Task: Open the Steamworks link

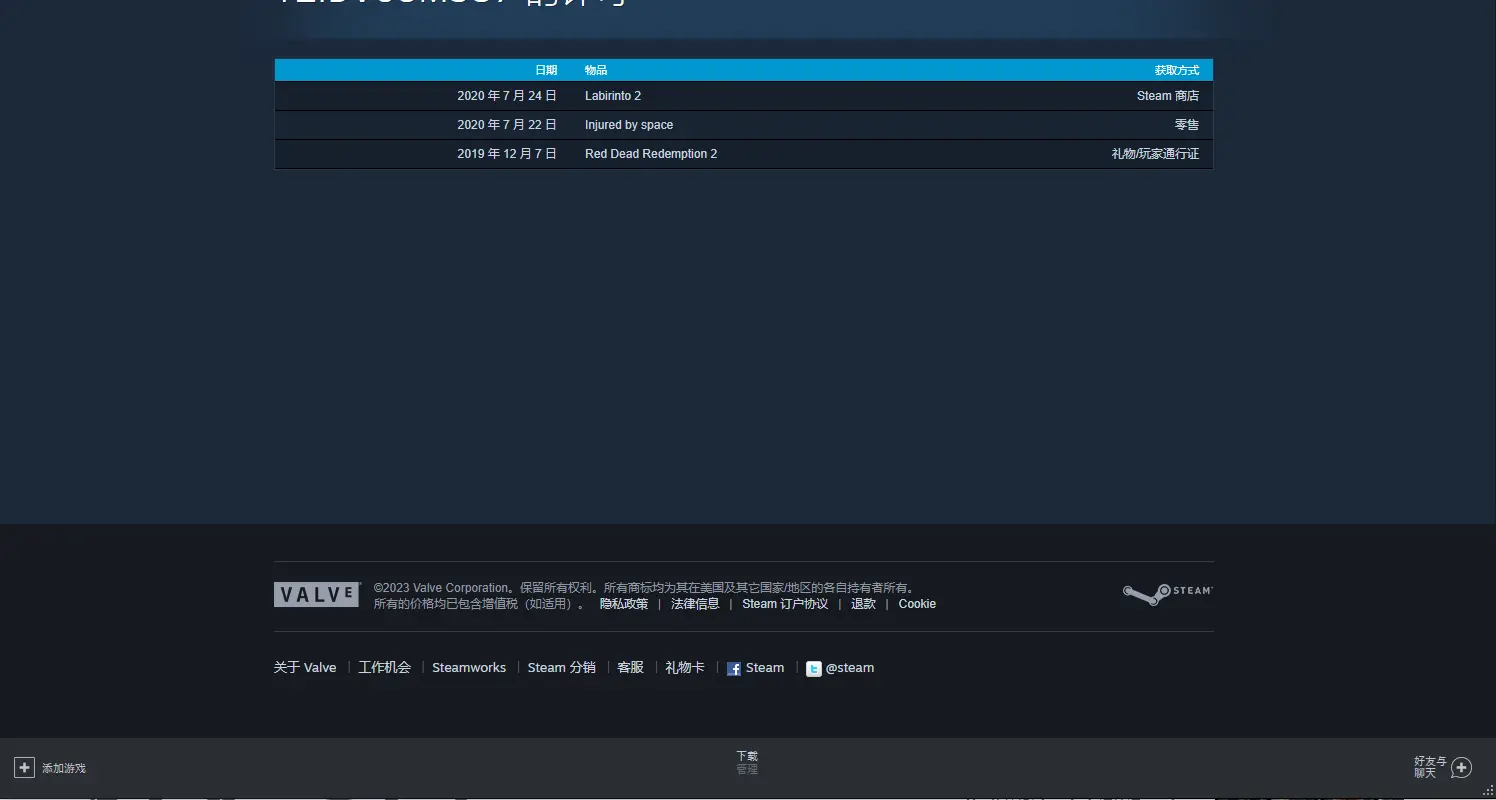Action: click(x=469, y=668)
